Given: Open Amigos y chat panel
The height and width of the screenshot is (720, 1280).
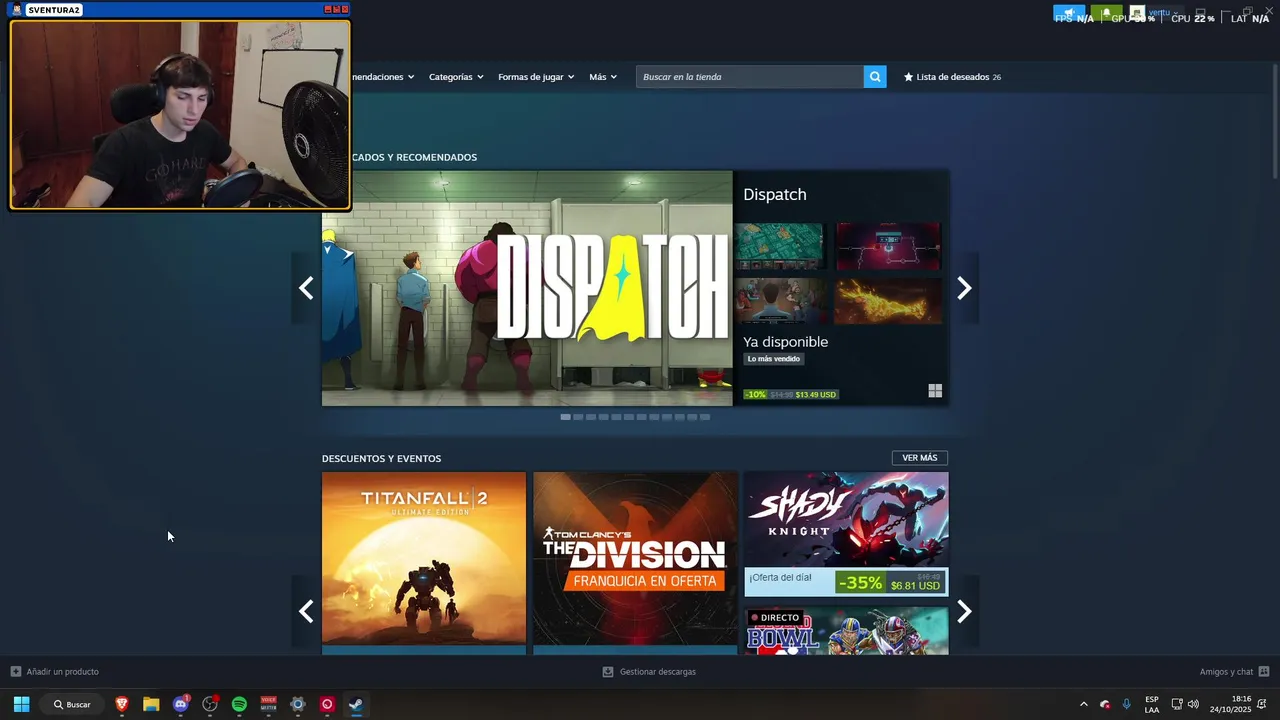Looking at the screenshot, I should click(x=1226, y=672).
